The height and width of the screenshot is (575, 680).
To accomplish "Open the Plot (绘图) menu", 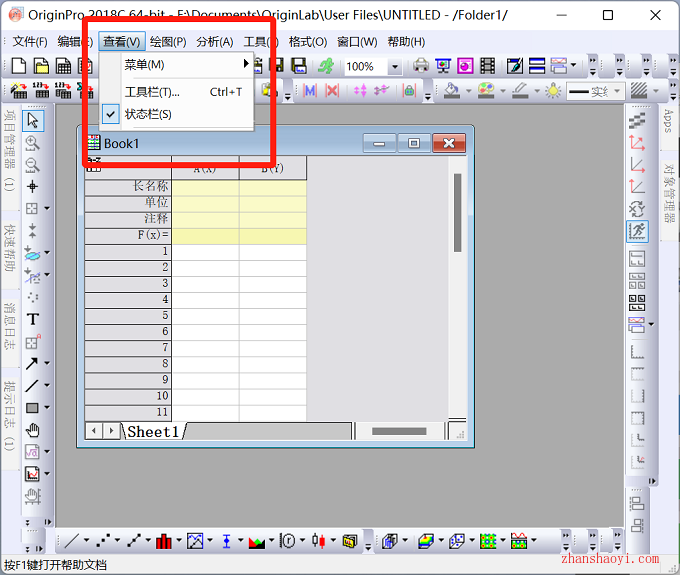I will click(168, 42).
